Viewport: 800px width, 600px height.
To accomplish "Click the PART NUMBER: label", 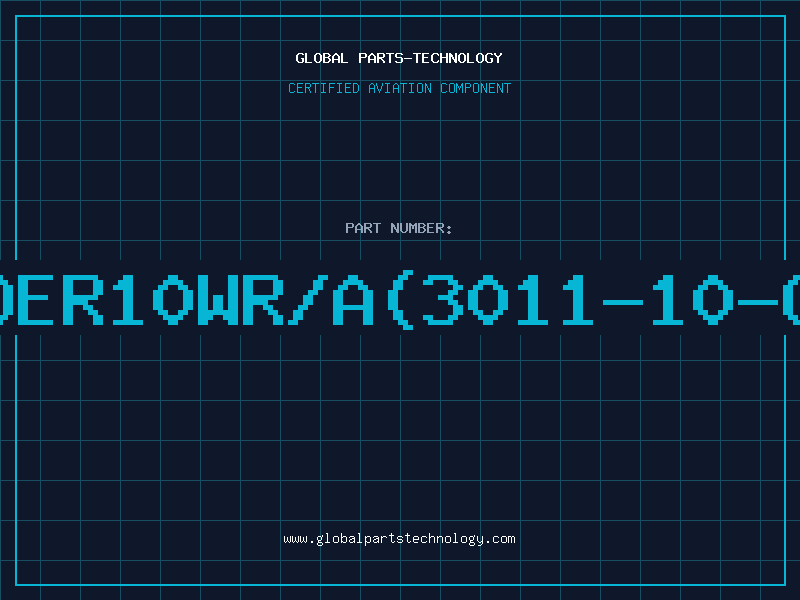I will [399, 228].
